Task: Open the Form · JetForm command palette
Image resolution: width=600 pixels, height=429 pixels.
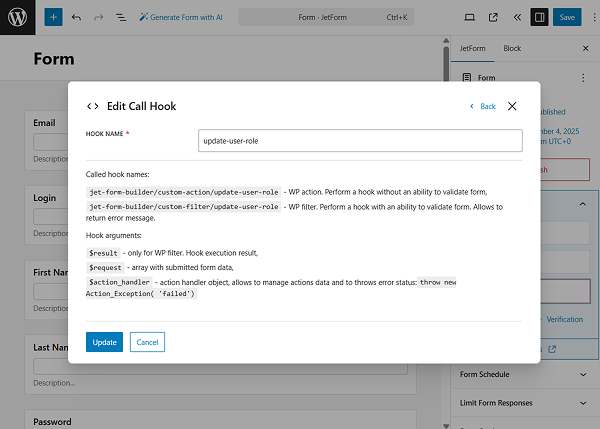Action: 326,17
